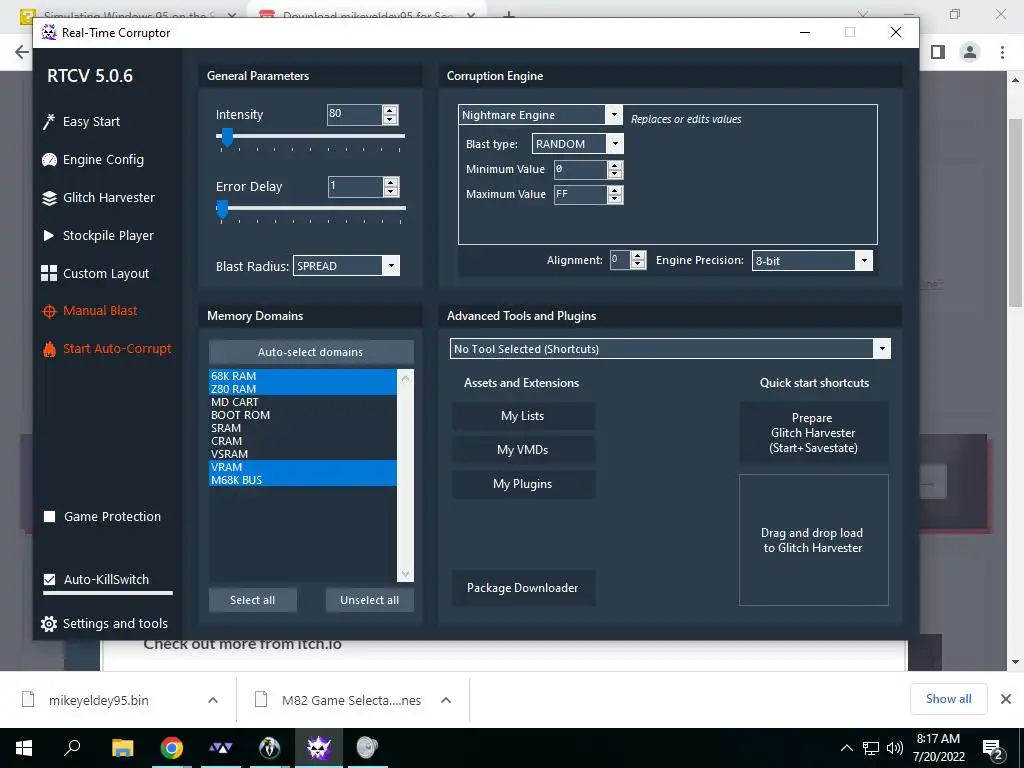Screen dimensions: 1024x768
Task: Go back in Chrome browser
Action: coord(22,52)
